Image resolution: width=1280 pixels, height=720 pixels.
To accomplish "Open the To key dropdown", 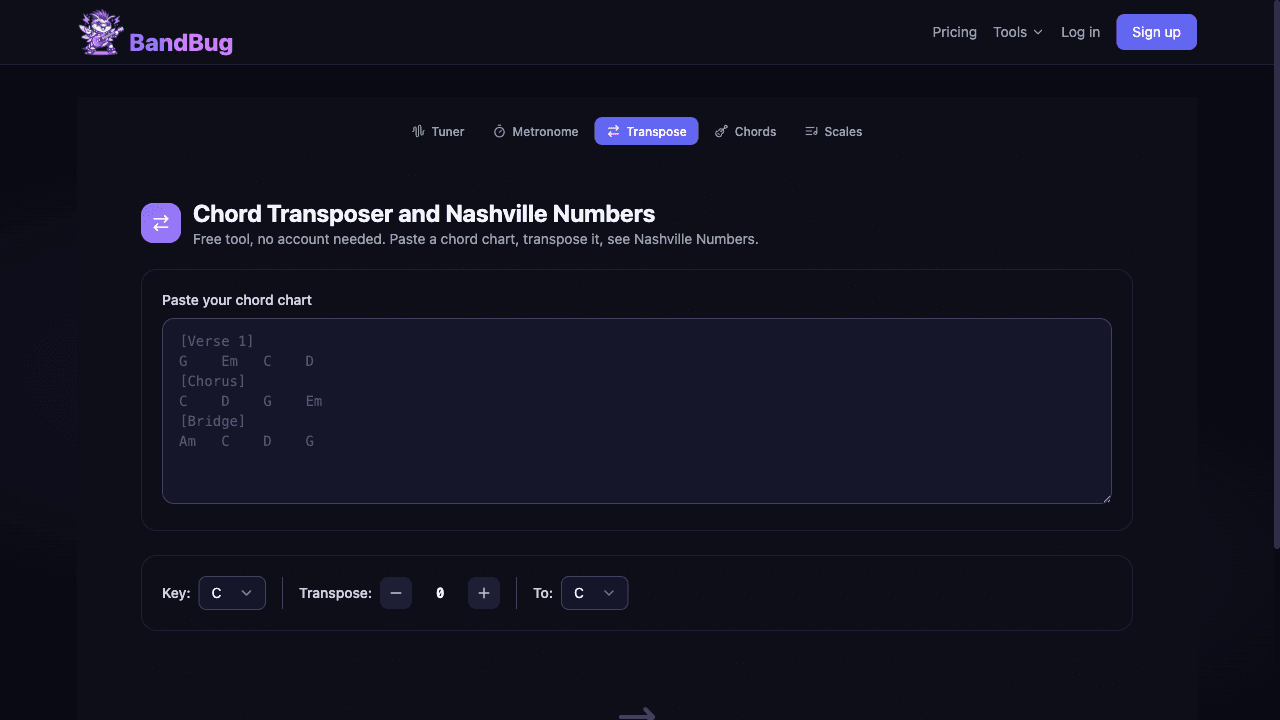I will click(594, 592).
